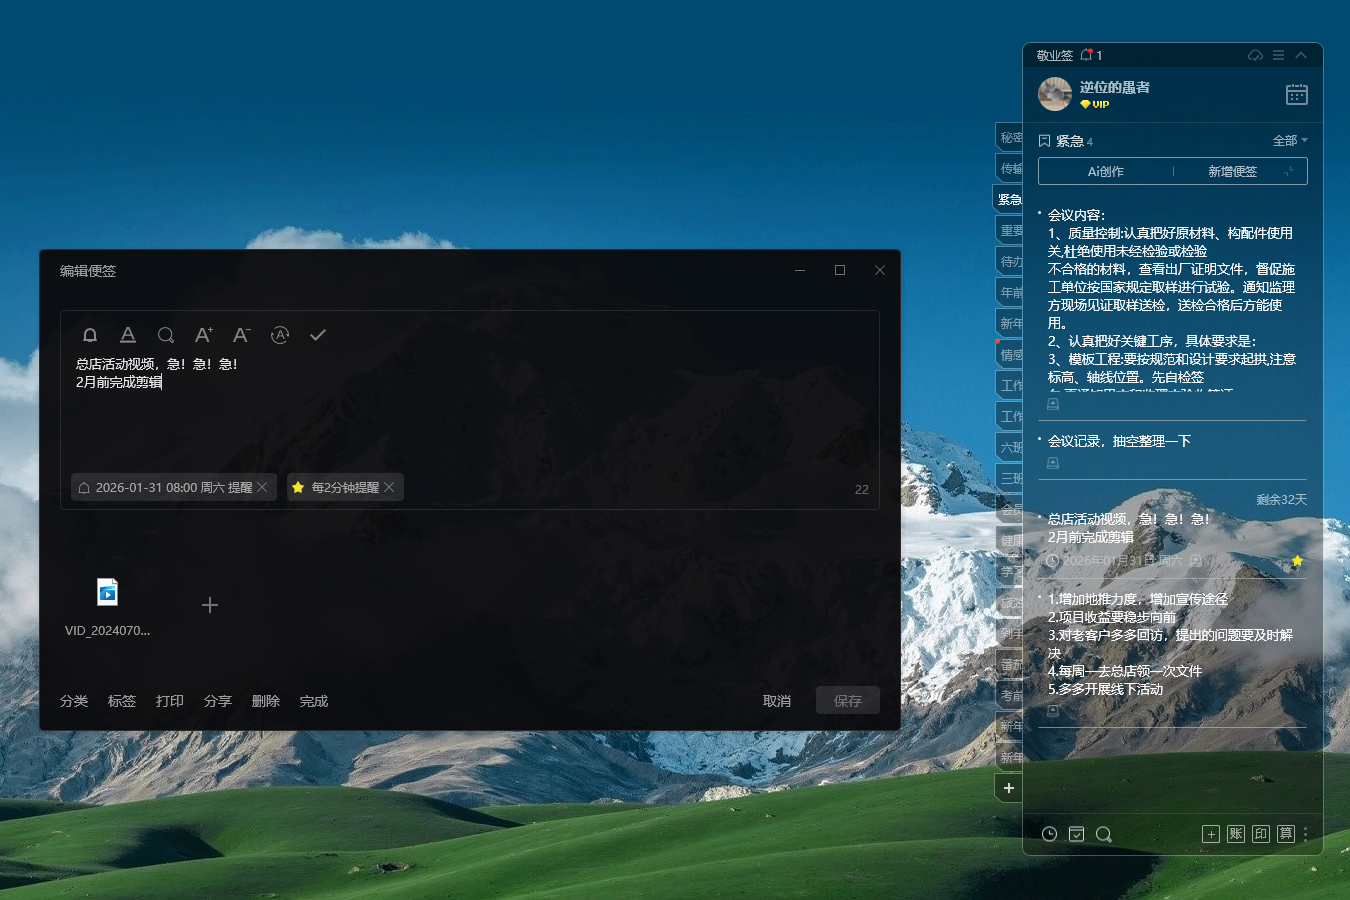This screenshot has width=1350, height=900.
Task: Toggle the yellow star on the note entry
Action: 1297,562
